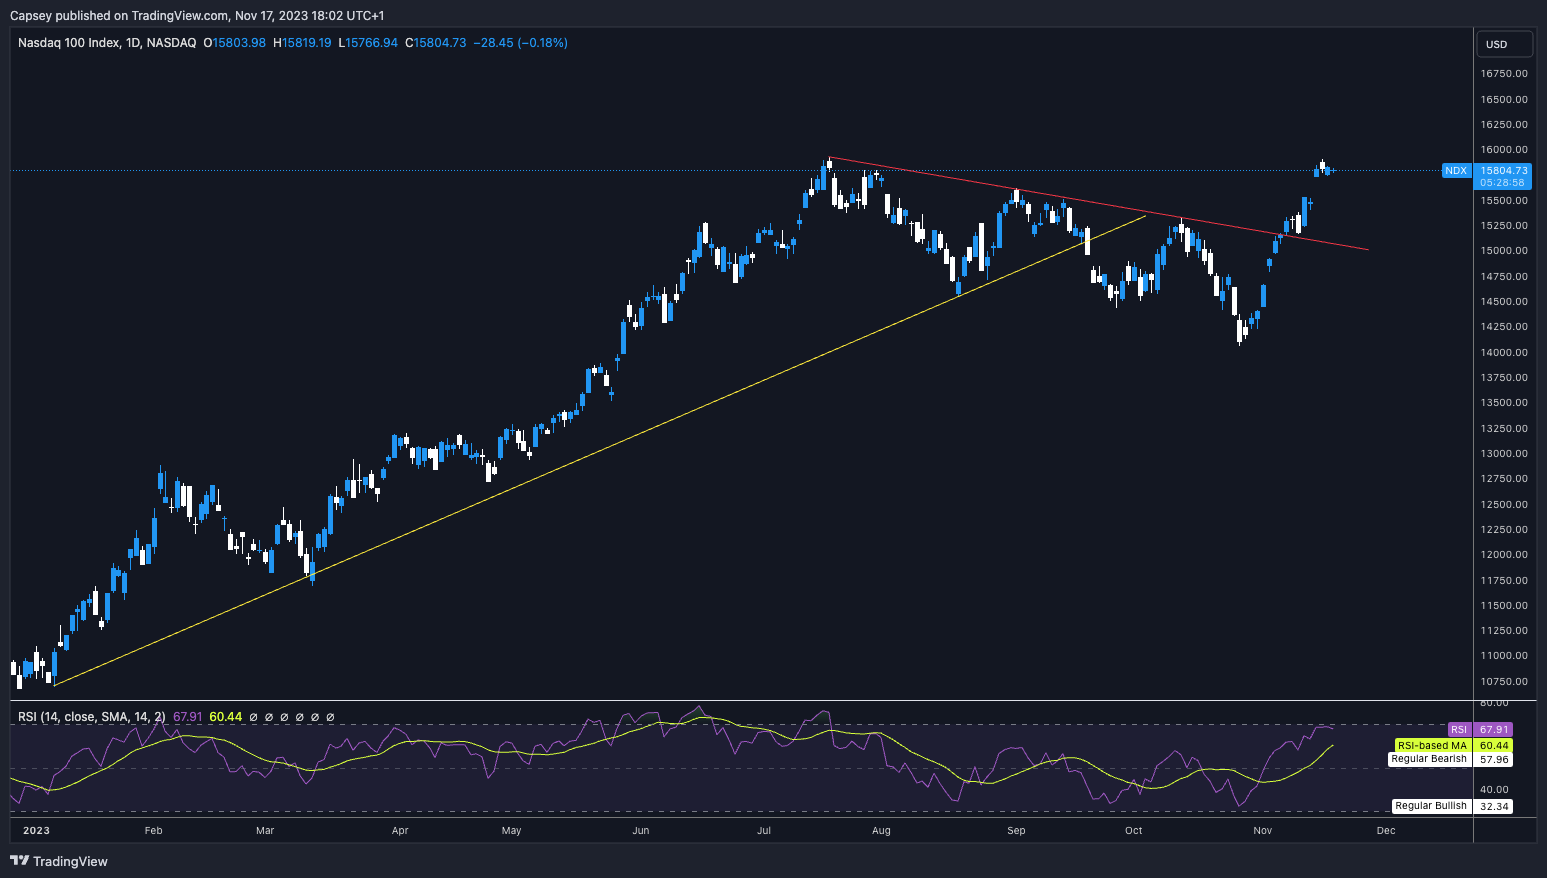Click the yellow RSI MA value 60.44
This screenshot has height=878, width=1547.
tap(226, 717)
